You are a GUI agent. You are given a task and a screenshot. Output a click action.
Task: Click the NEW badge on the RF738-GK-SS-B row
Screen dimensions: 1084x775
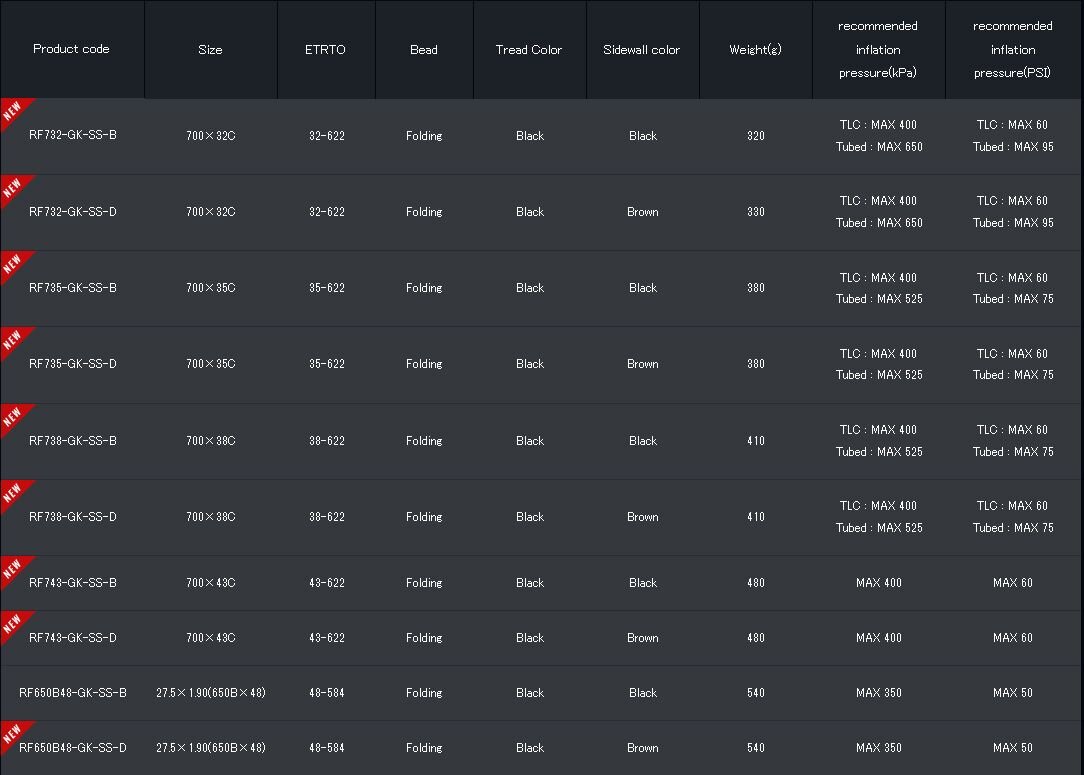point(13,417)
